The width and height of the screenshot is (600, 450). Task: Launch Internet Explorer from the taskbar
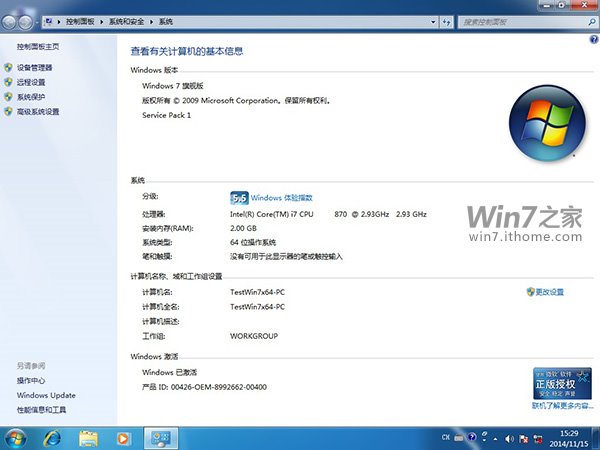(52, 437)
